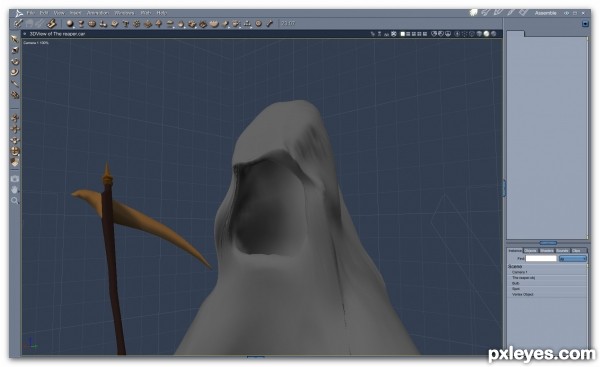Open the Assemble room hand icon
This screenshot has height=367, width=600.
tap(474, 13)
